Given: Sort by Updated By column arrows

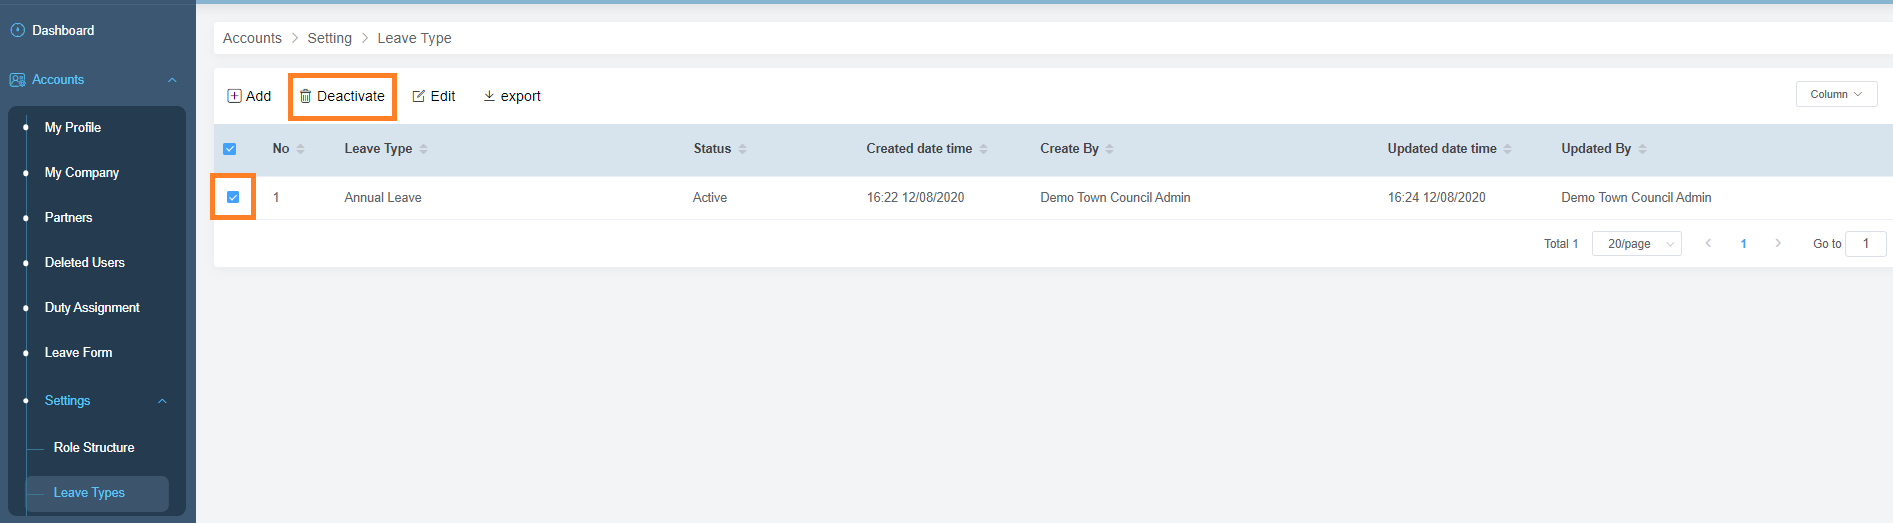Looking at the screenshot, I should [1642, 149].
